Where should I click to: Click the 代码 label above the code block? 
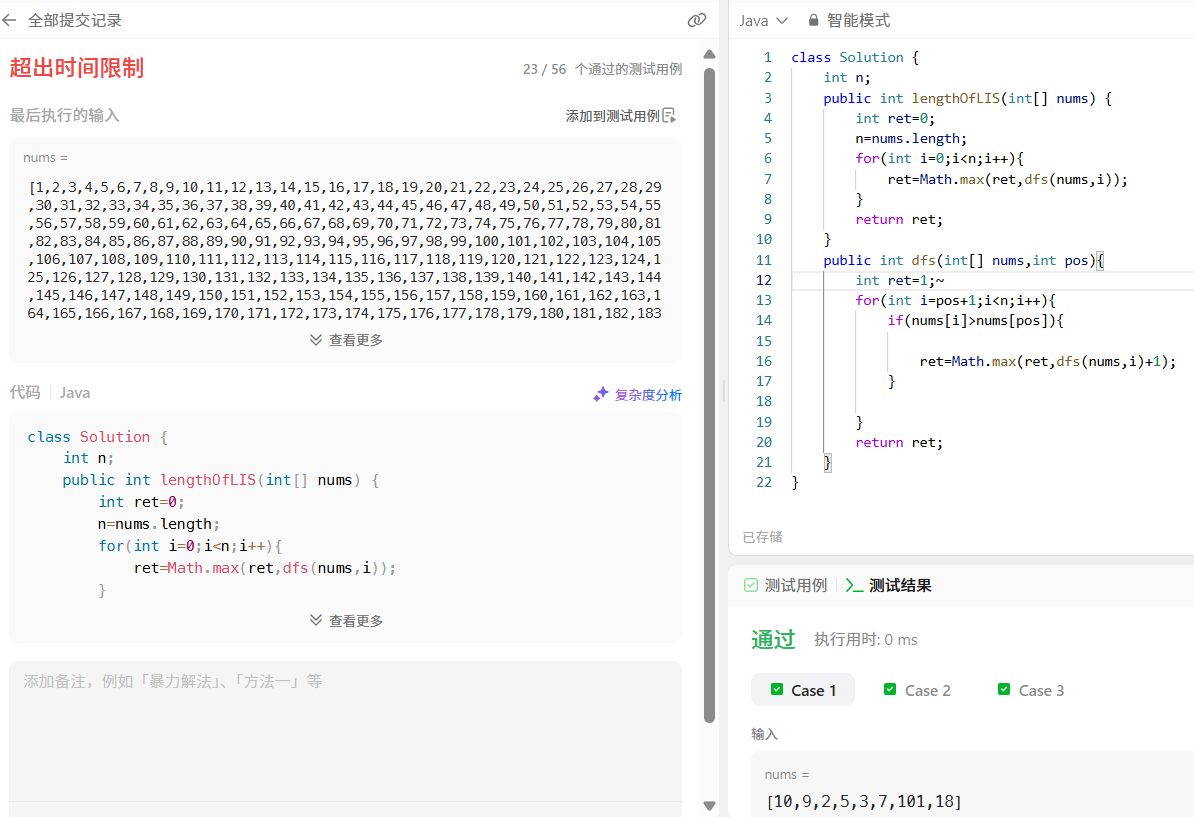(x=24, y=392)
